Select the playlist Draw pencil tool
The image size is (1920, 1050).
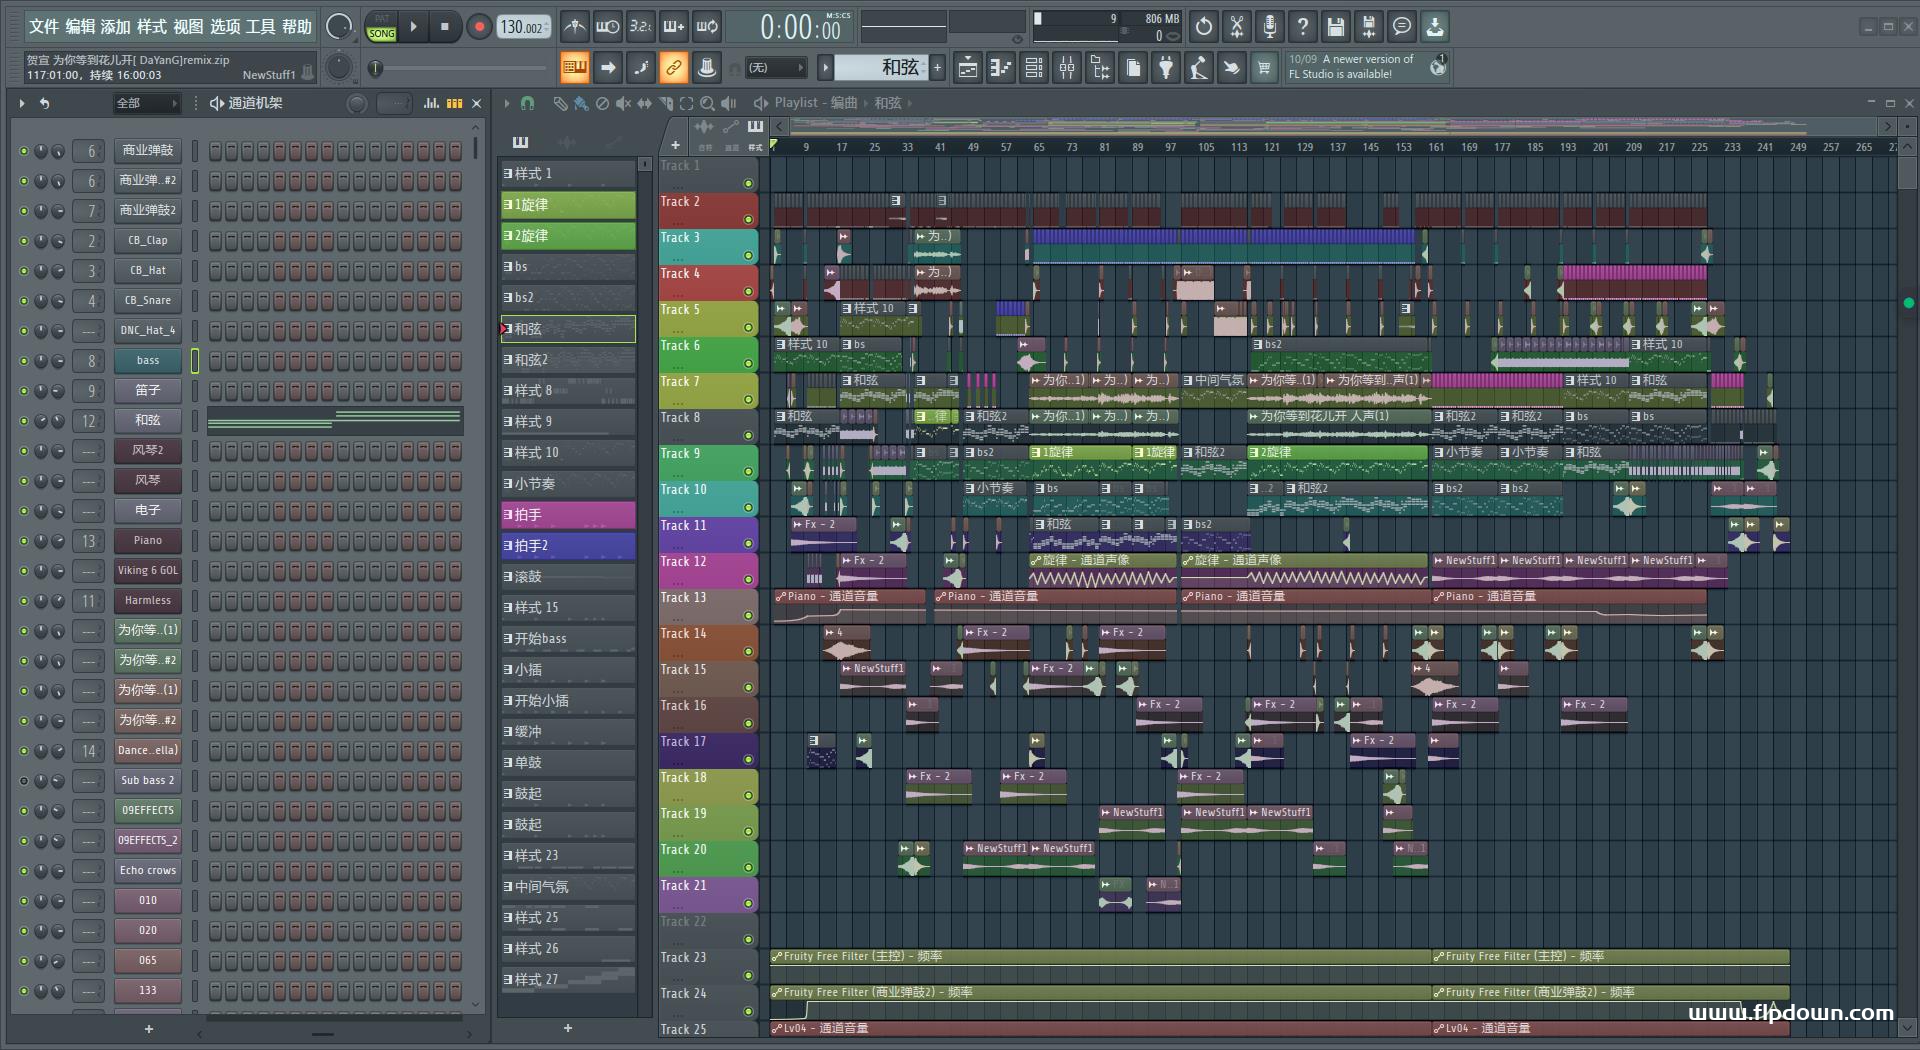pyautogui.click(x=560, y=103)
